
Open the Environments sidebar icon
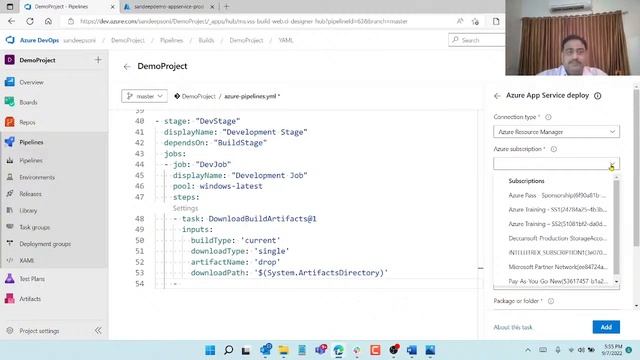(x=10, y=177)
